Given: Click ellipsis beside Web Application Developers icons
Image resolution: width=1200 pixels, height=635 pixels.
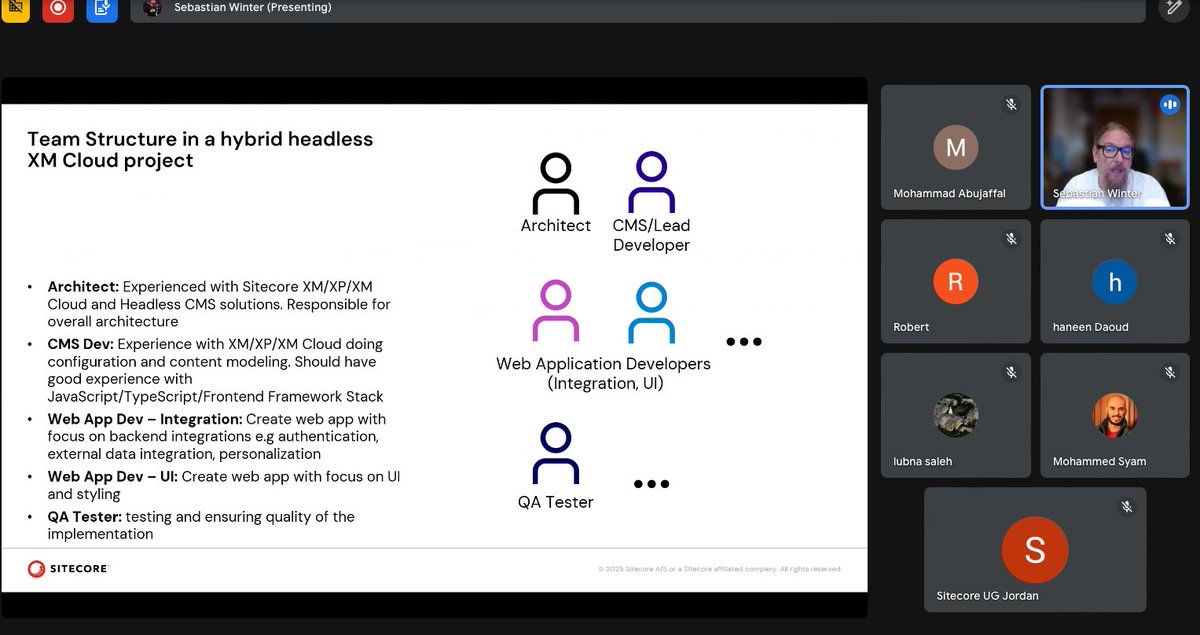Looking at the screenshot, I should point(744,342).
